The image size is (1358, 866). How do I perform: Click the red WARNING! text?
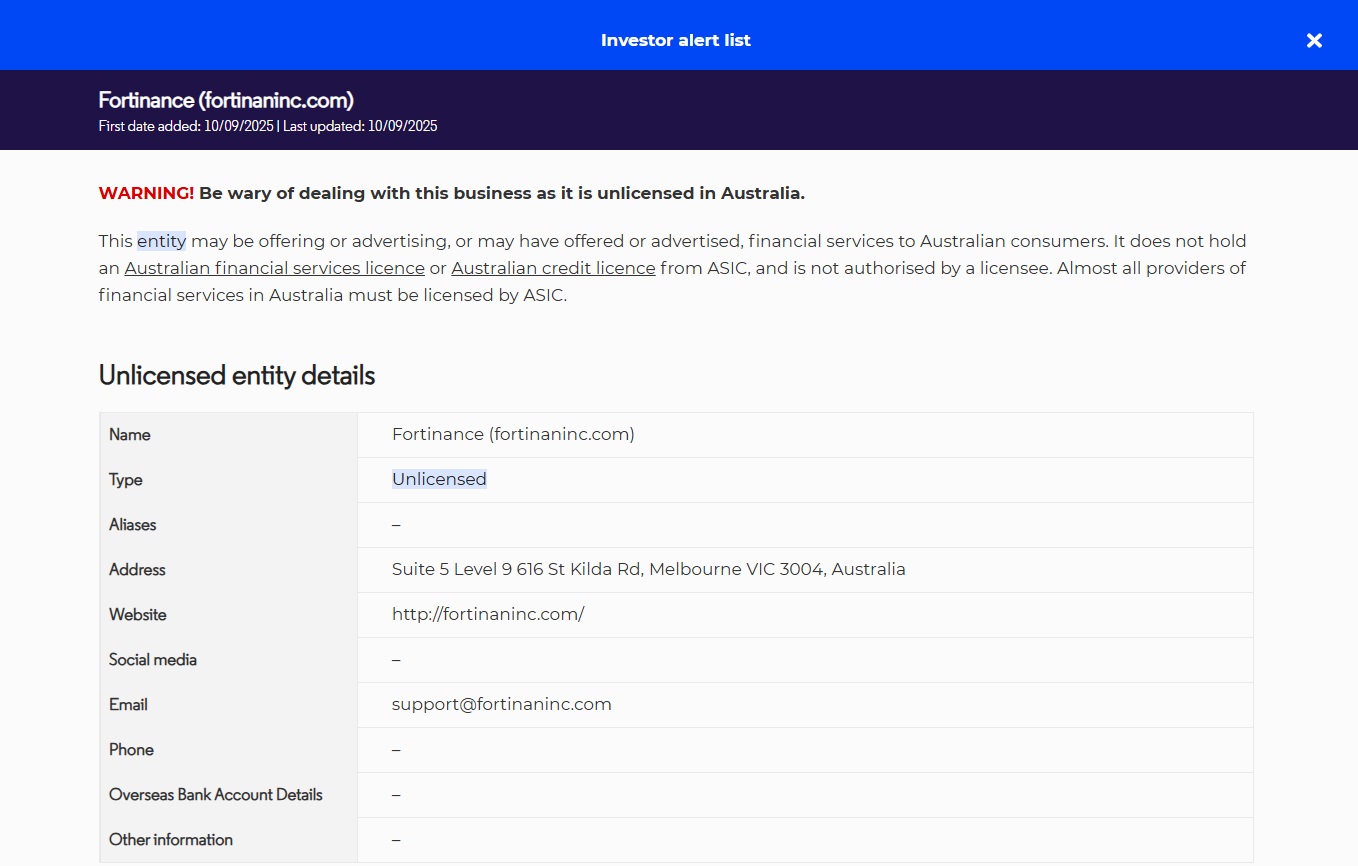tap(146, 193)
